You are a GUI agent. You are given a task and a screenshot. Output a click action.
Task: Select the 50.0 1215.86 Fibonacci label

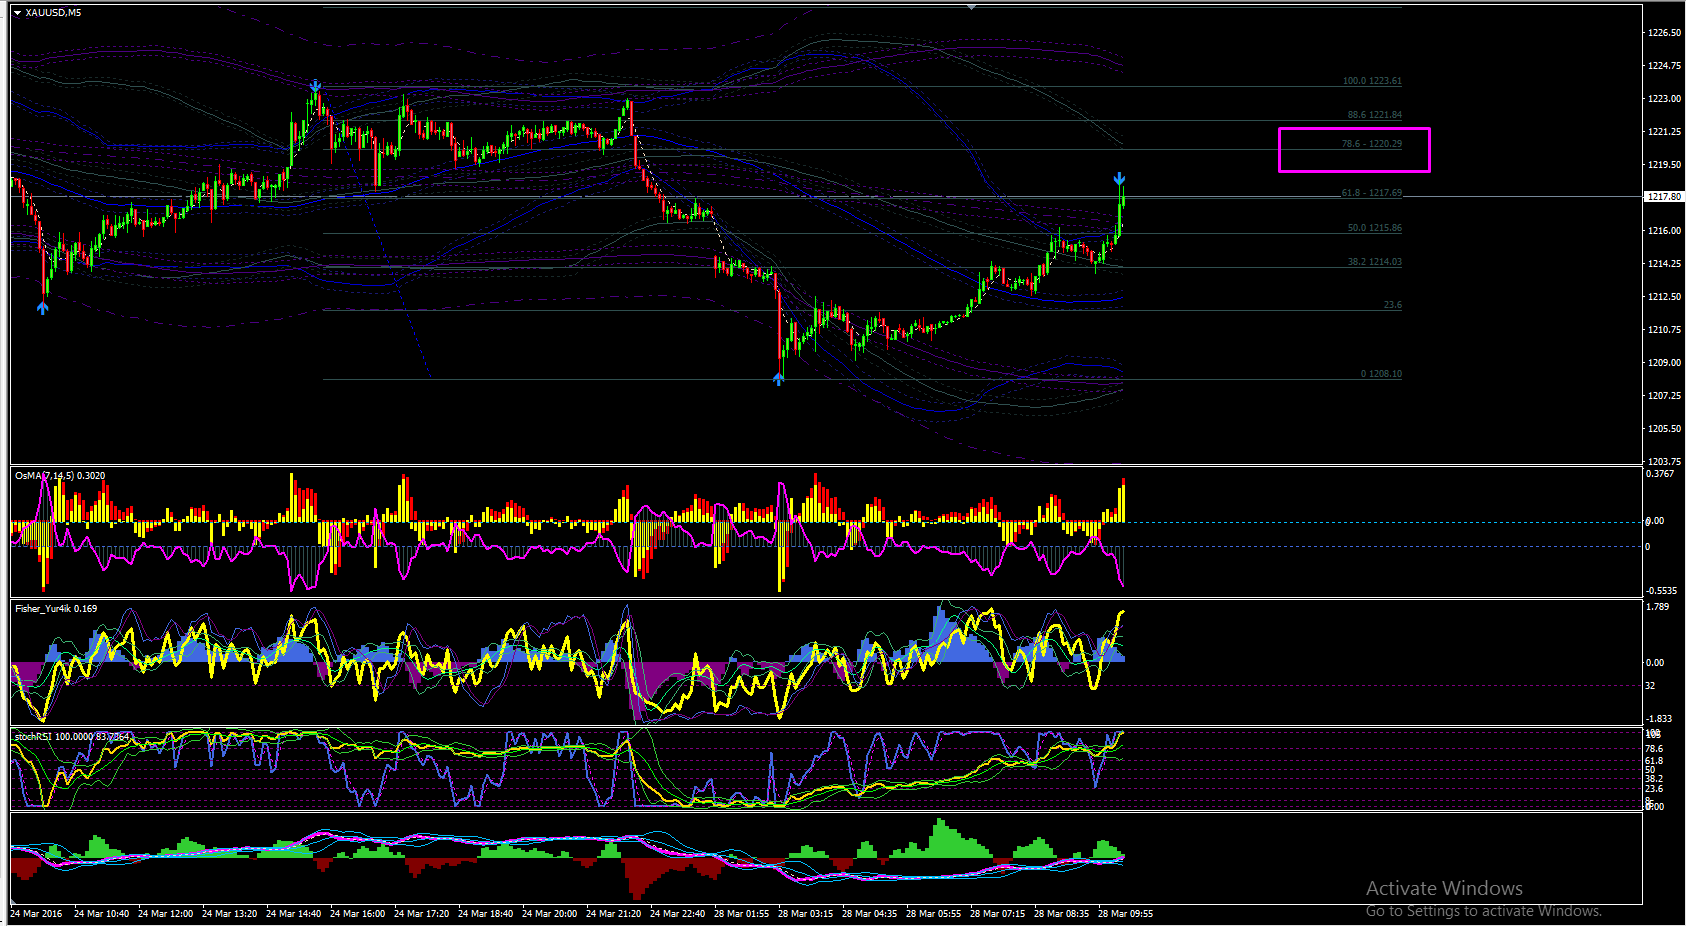[x=1374, y=228]
